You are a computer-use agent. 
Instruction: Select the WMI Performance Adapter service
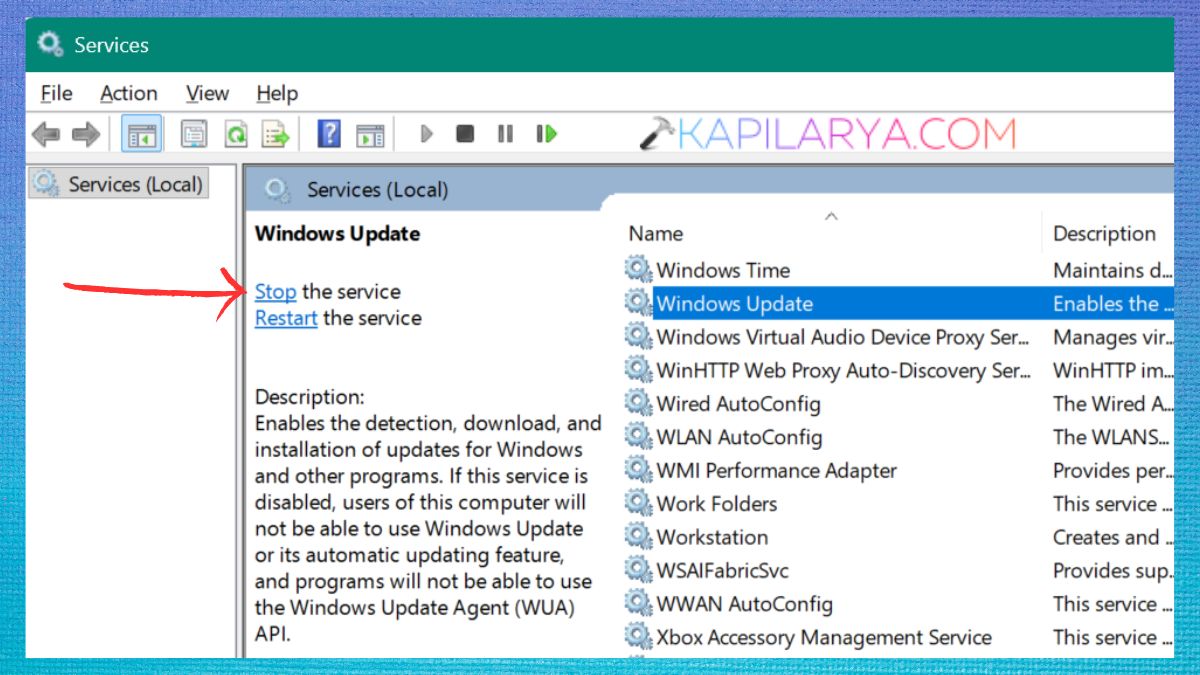pos(776,470)
